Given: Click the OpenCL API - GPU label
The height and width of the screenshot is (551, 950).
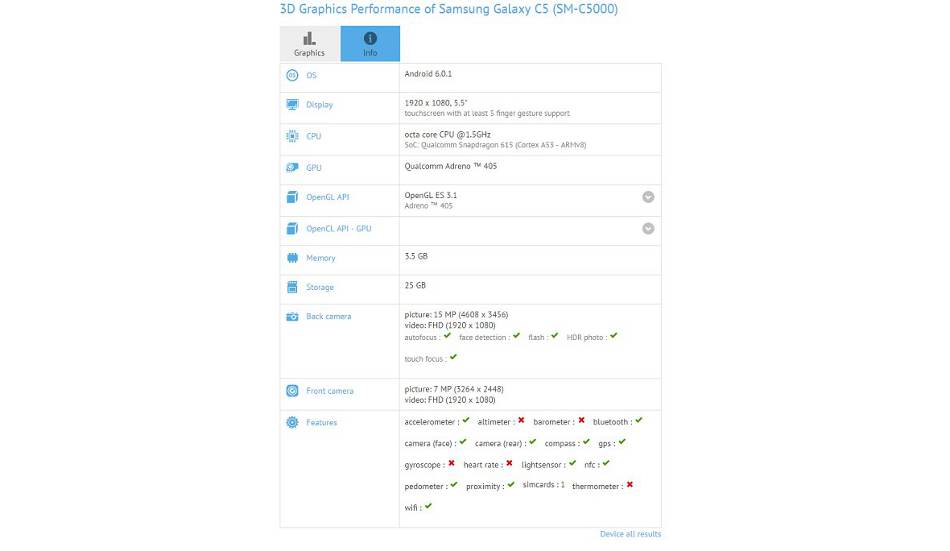Looking at the screenshot, I should tap(339, 229).
